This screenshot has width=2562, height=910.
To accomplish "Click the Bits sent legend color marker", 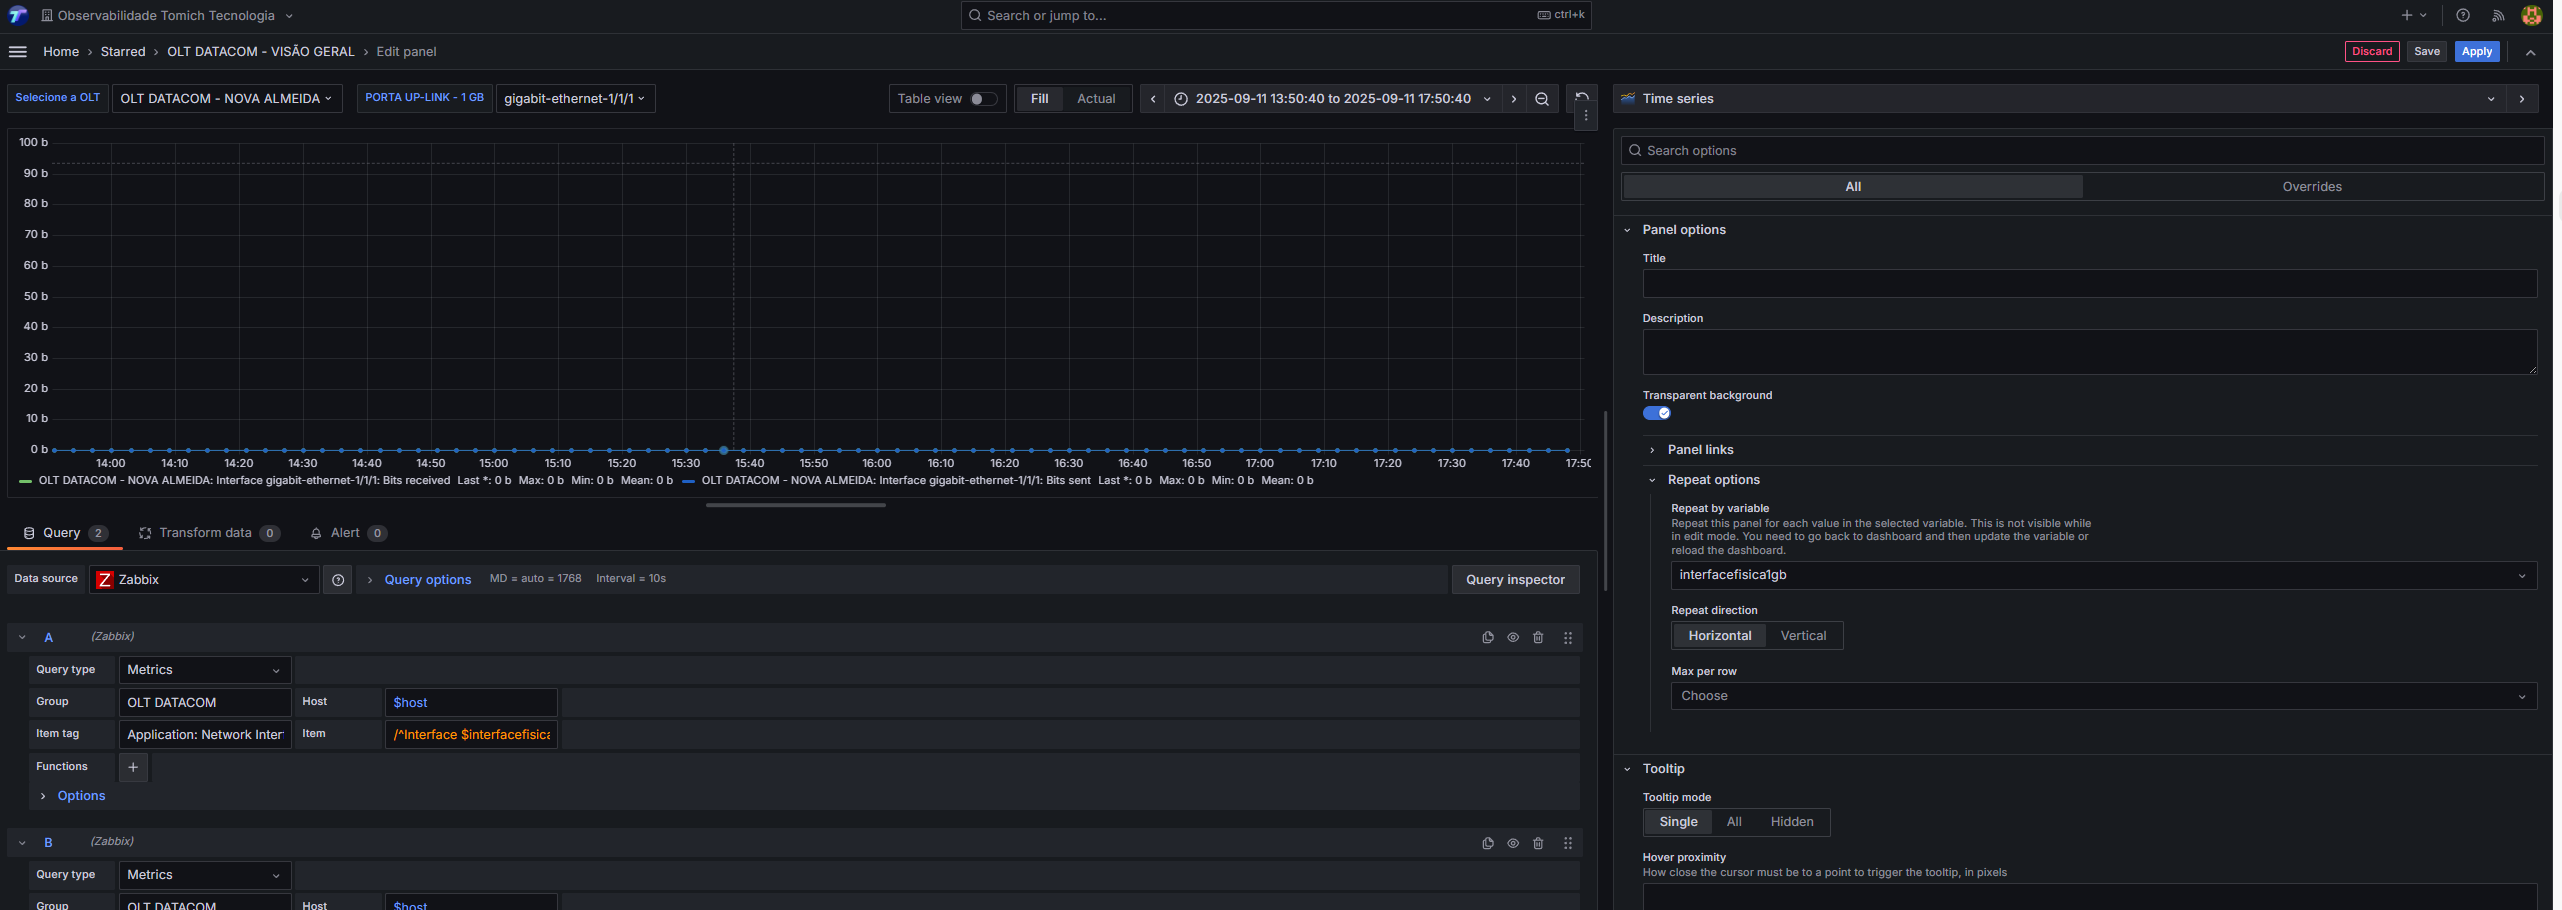I will 688,481.
